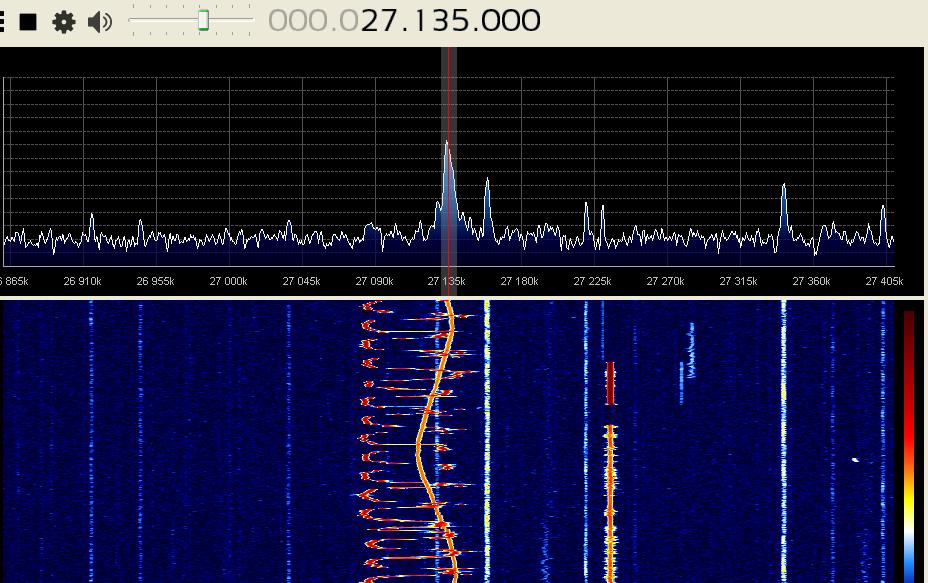Open the settings gear configuration
The height and width of the screenshot is (583, 928).
click(64, 21)
